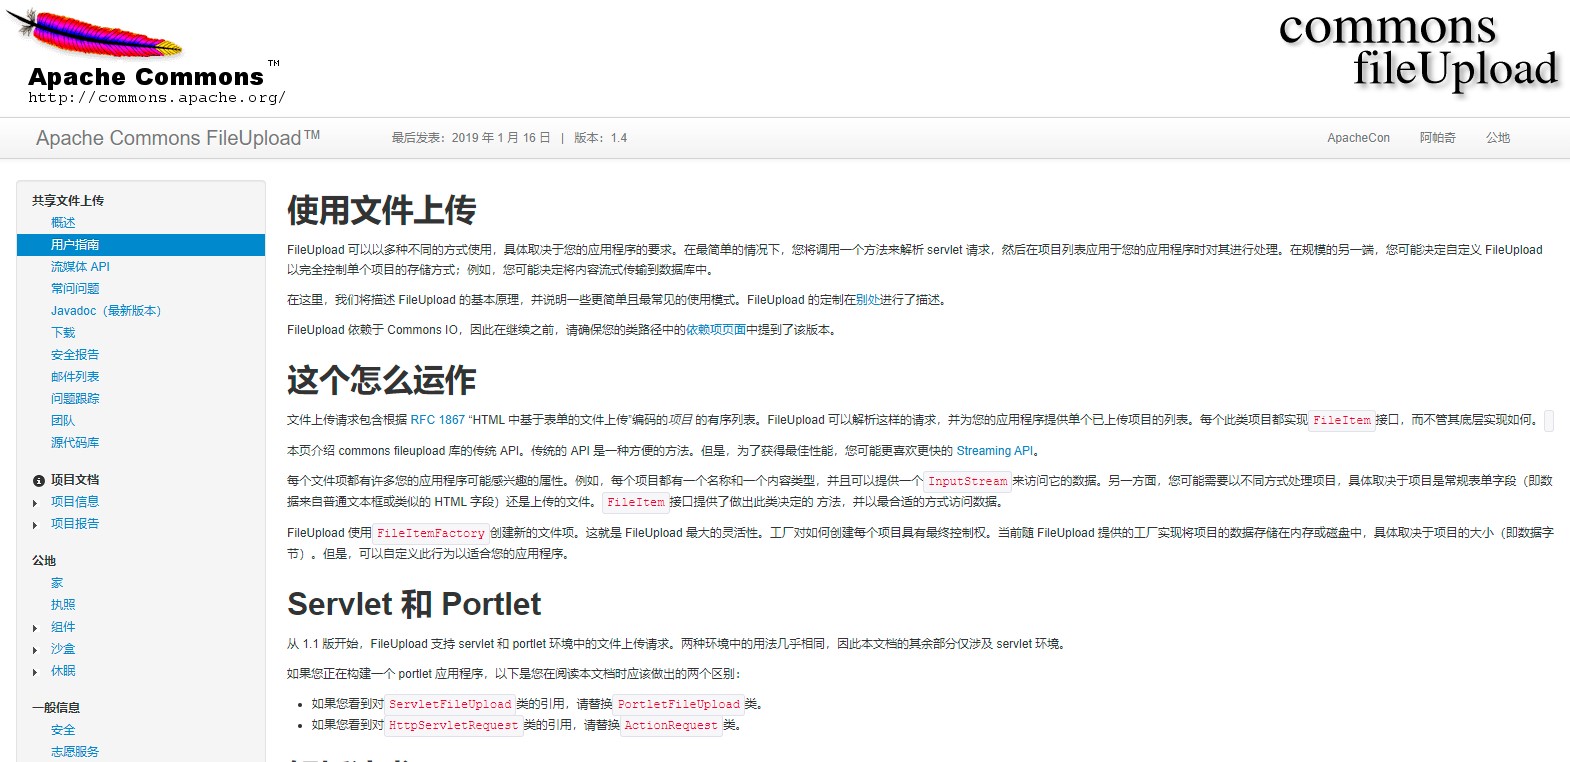The height and width of the screenshot is (762, 1570).
Task: Click the 共享文件上传 sidebar header
Action: click(x=68, y=200)
